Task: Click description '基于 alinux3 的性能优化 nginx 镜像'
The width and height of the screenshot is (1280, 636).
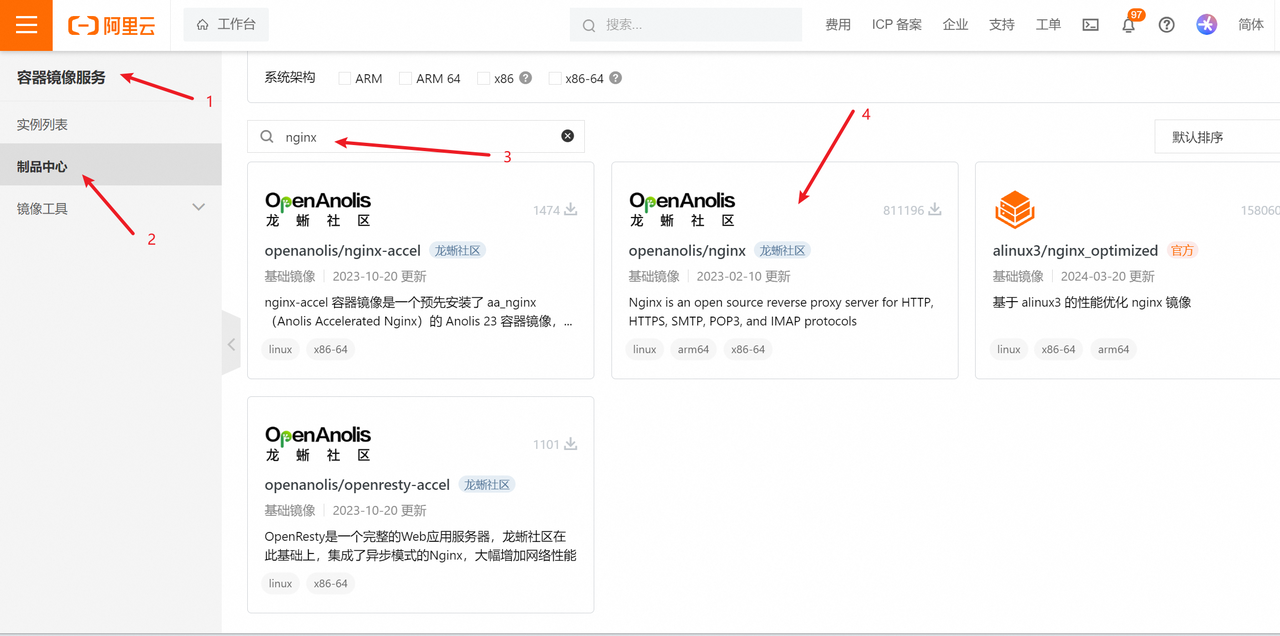Action: tap(1092, 302)
